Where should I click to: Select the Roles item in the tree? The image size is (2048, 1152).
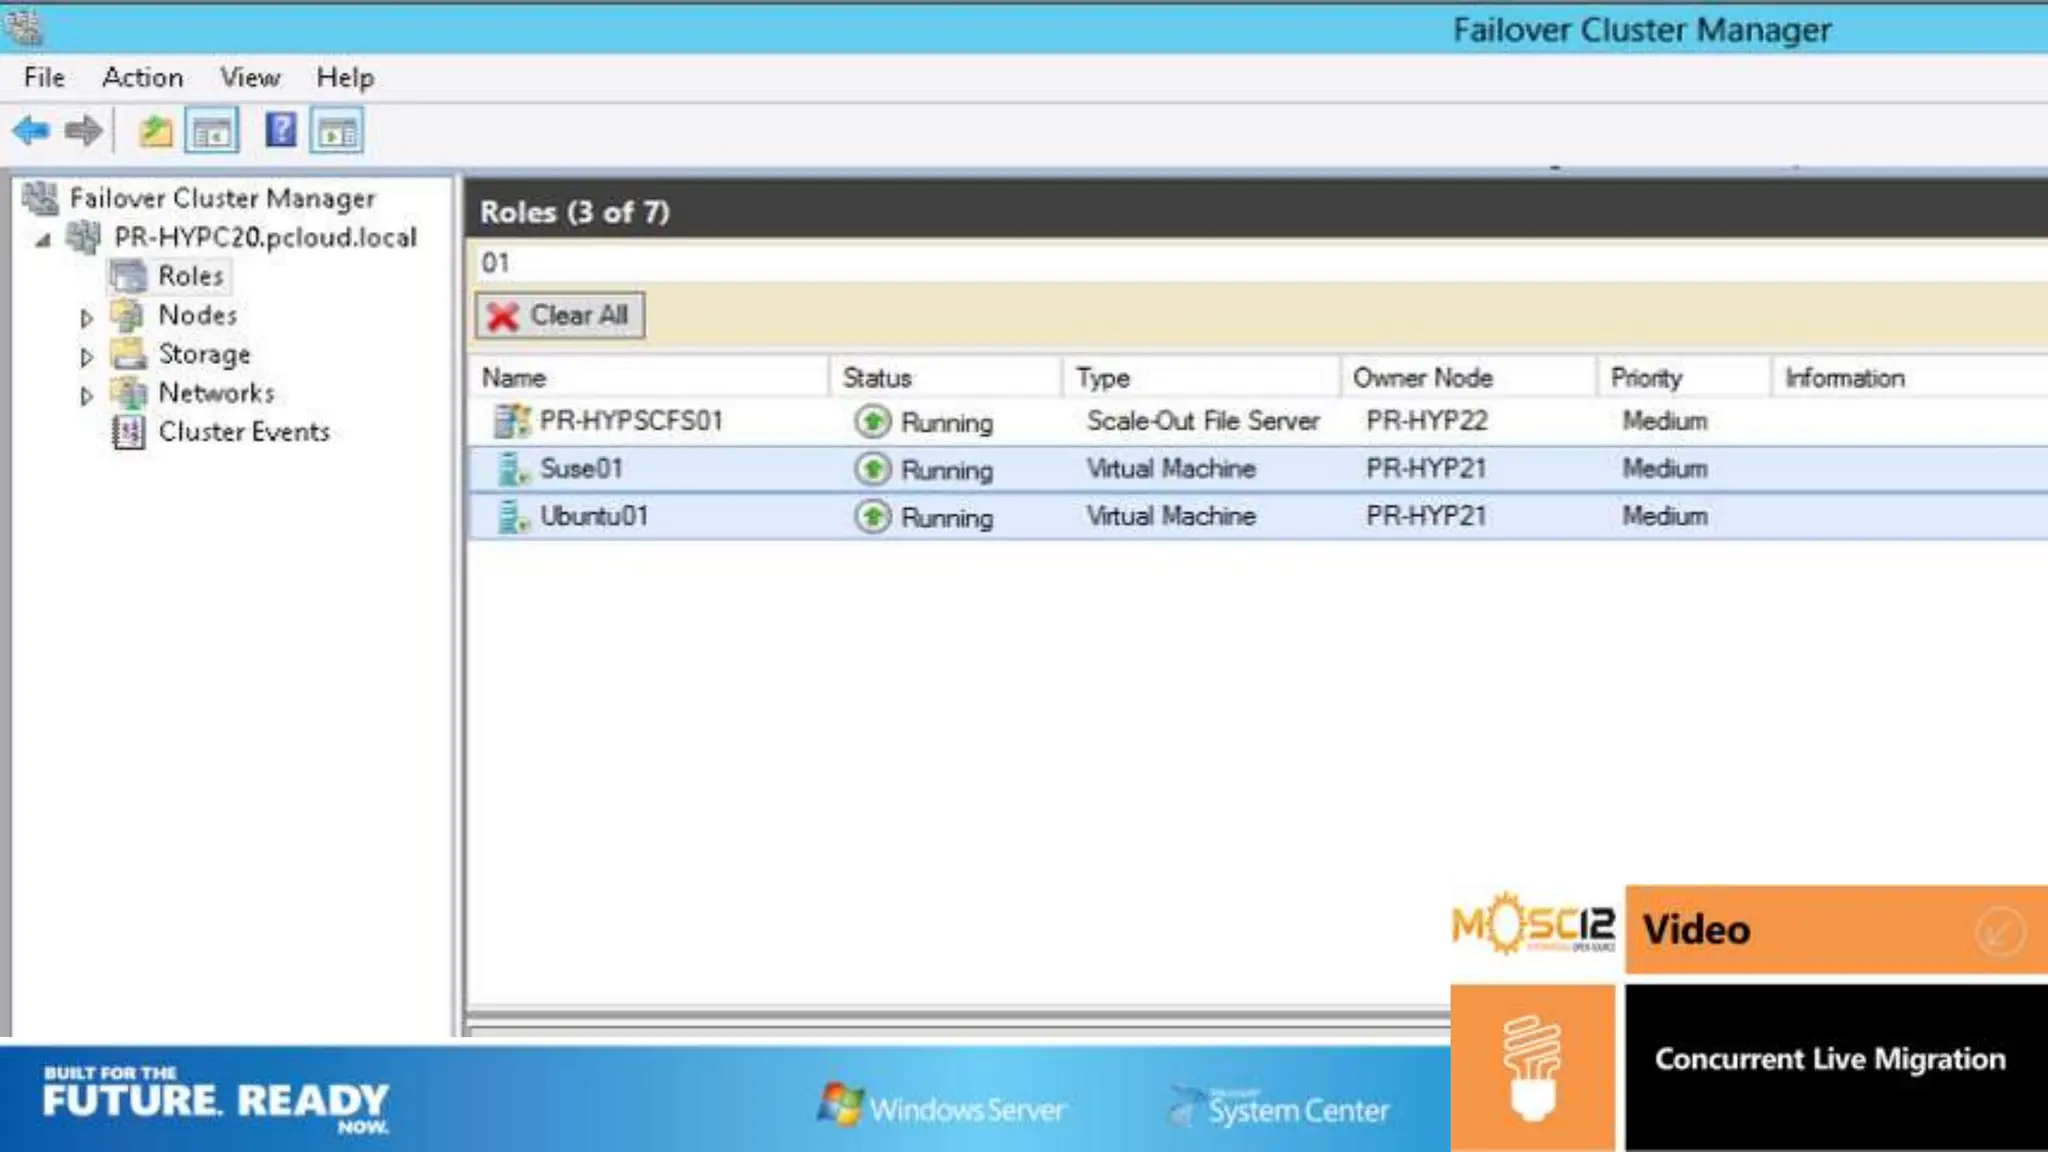(190, 276)
